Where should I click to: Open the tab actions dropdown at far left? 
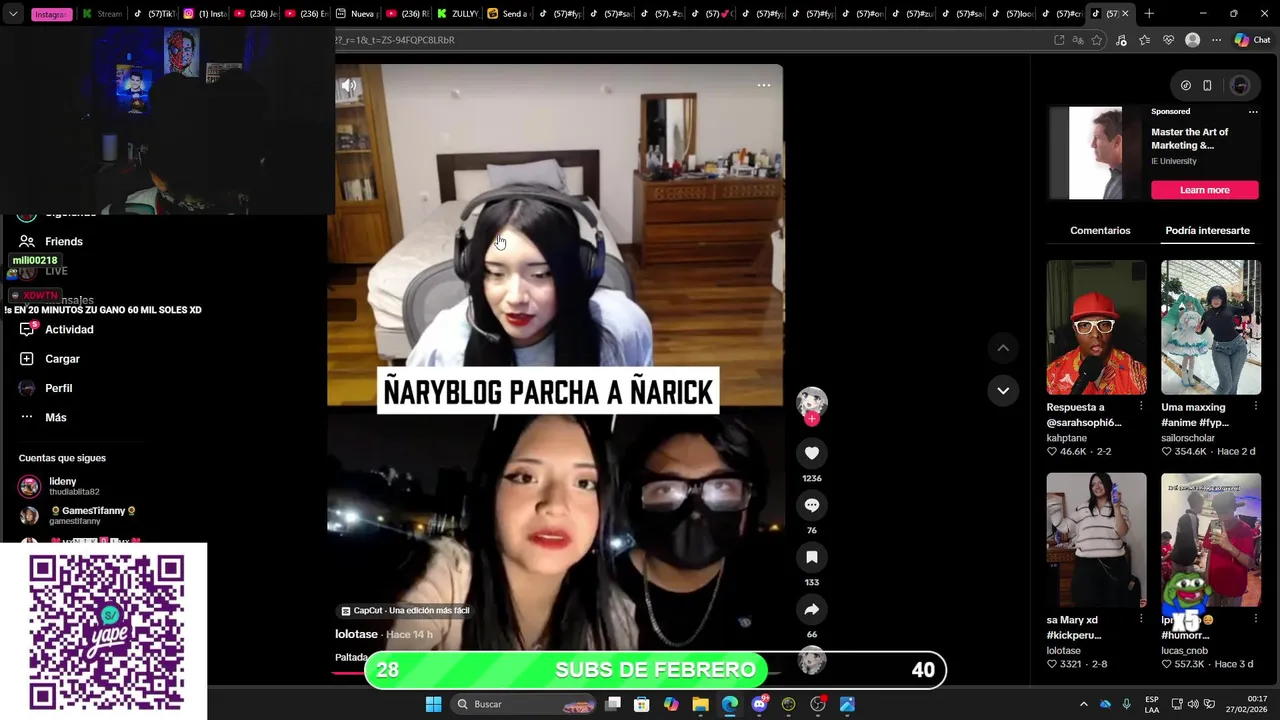(x=13, y=14)
